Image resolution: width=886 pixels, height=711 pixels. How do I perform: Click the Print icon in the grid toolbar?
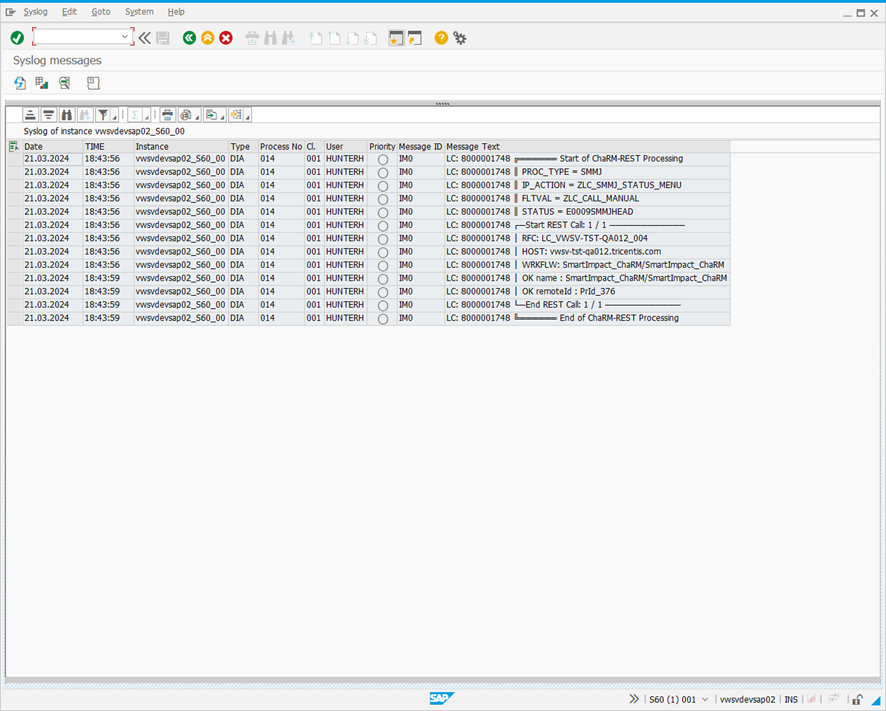[168, 115]
